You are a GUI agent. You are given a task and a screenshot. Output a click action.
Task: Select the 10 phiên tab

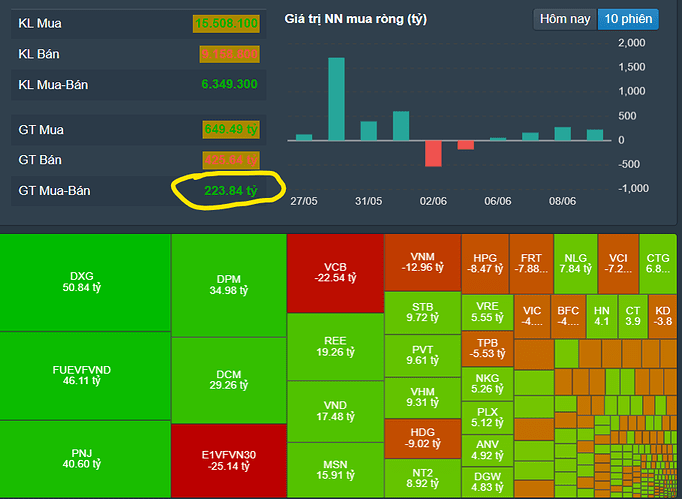pos(628,19)
